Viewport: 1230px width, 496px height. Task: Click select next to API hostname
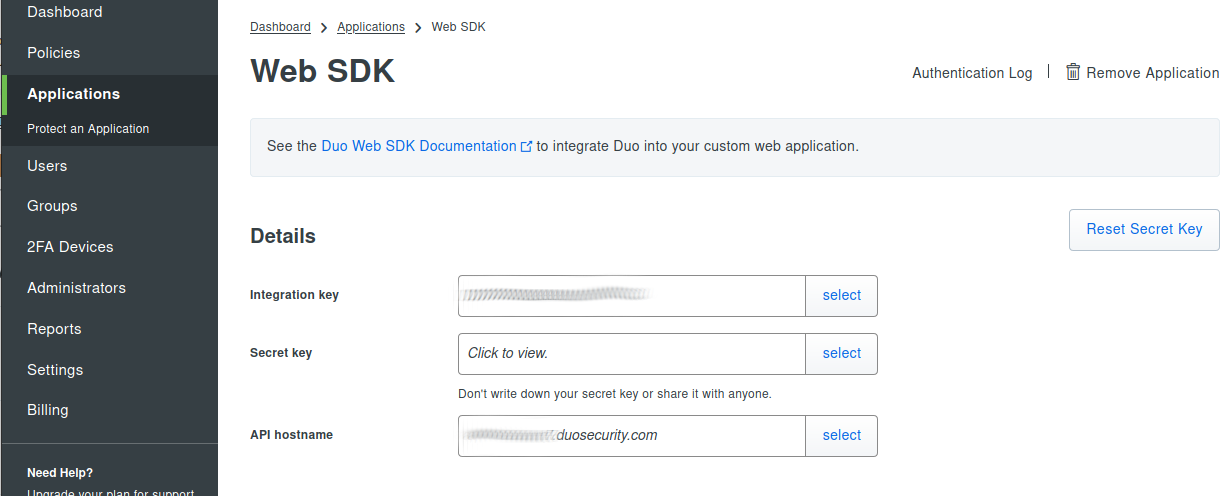point(841,436)
